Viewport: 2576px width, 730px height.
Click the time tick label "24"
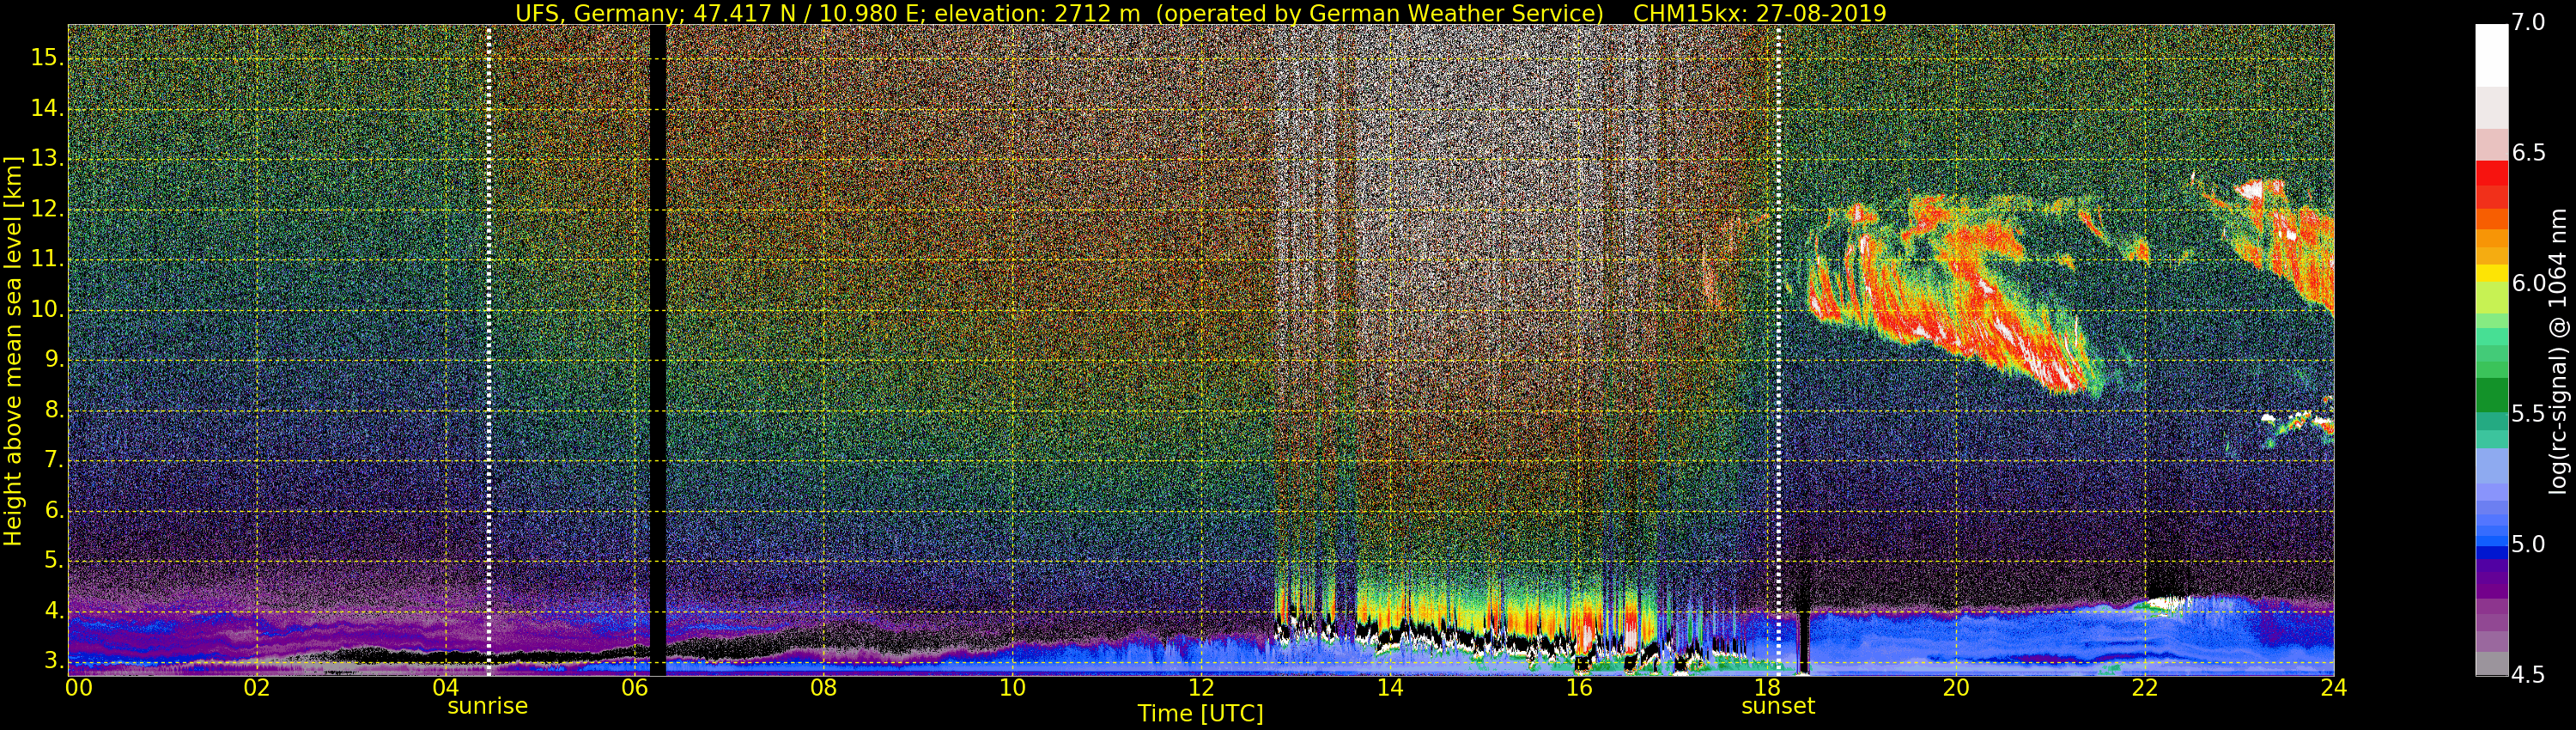click(x=2333, y=688)
